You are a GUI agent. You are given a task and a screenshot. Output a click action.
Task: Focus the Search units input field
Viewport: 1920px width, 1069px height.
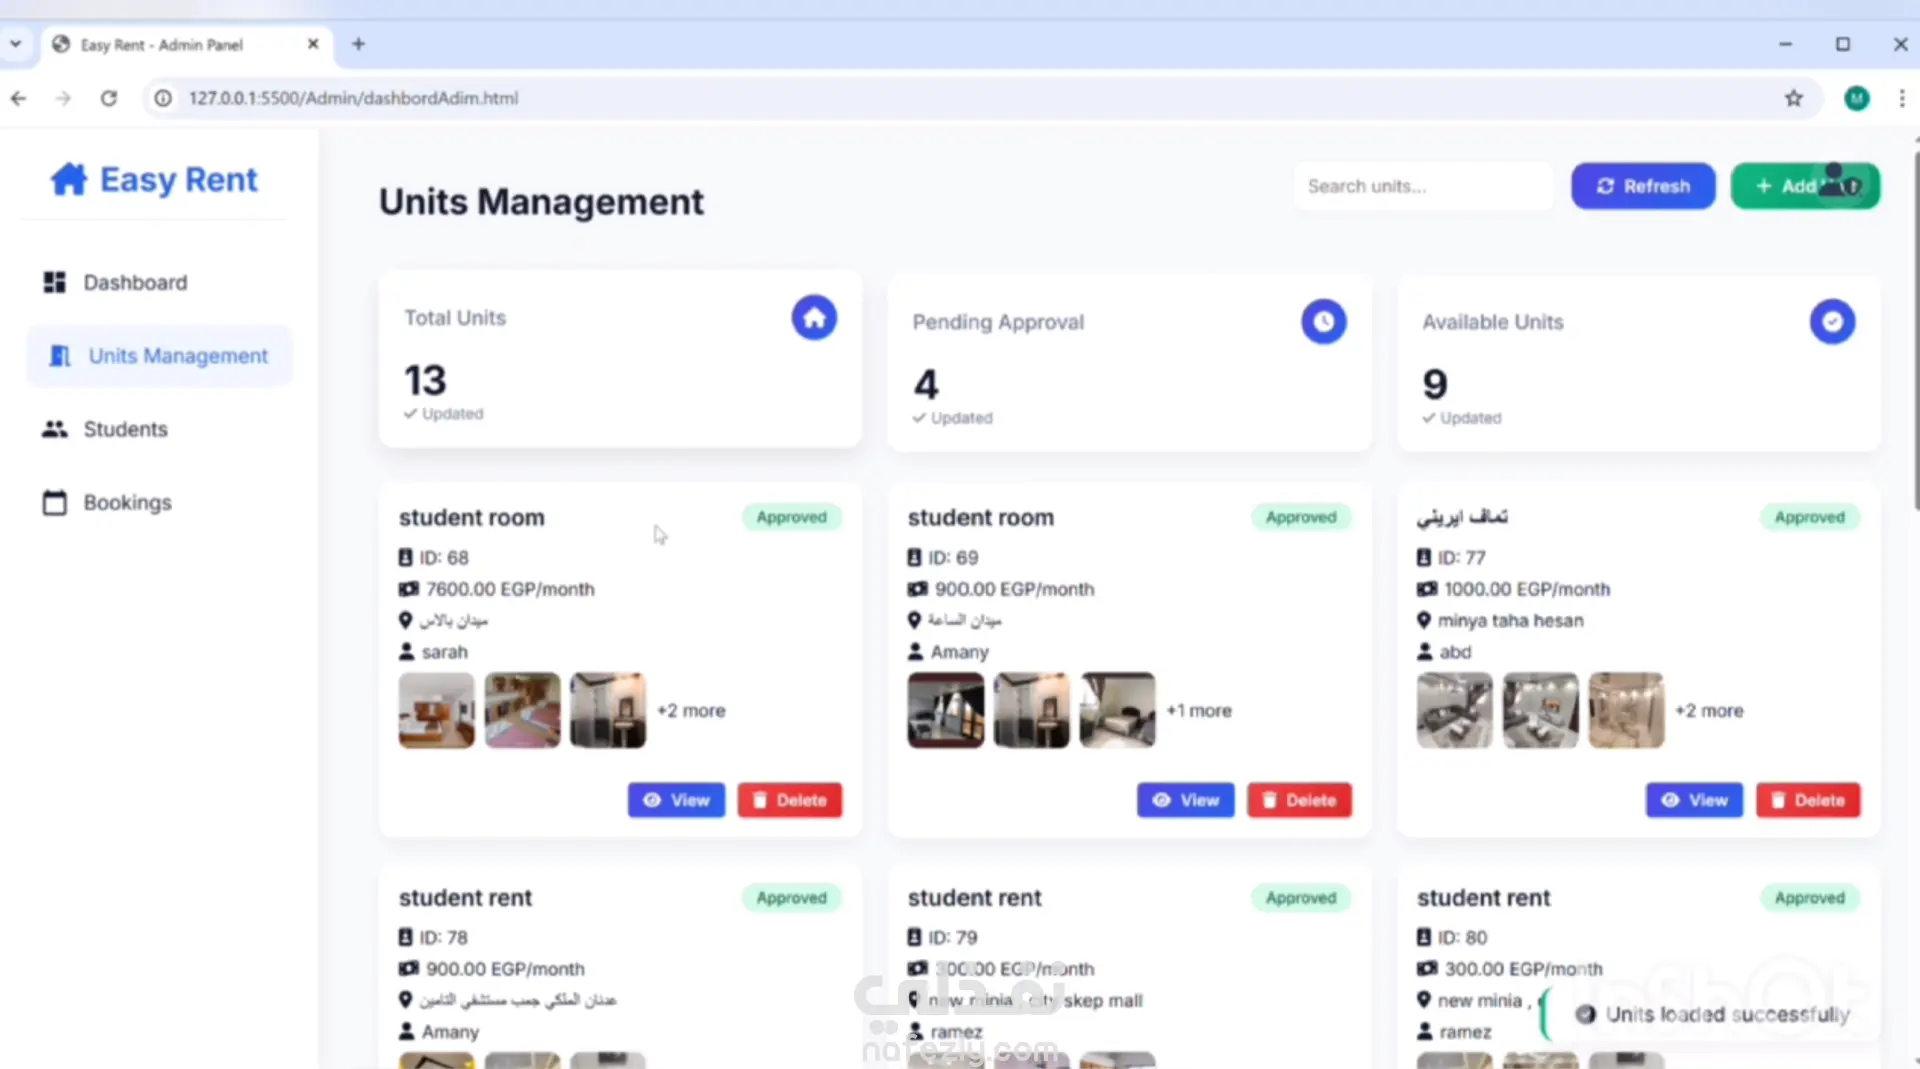tap(1423, 186)
